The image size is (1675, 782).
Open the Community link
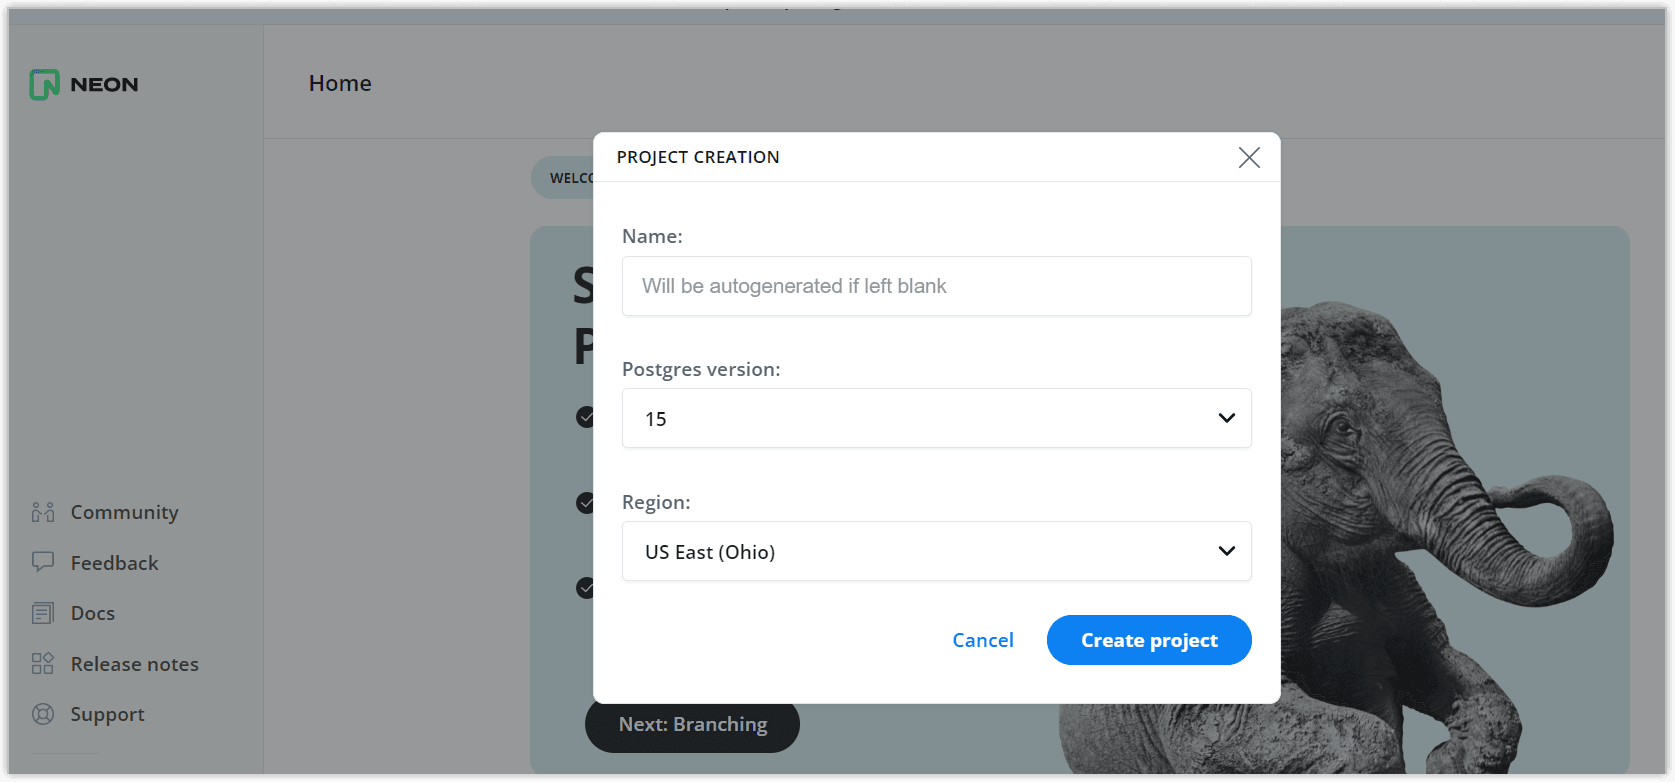click(x=124, y=512)
